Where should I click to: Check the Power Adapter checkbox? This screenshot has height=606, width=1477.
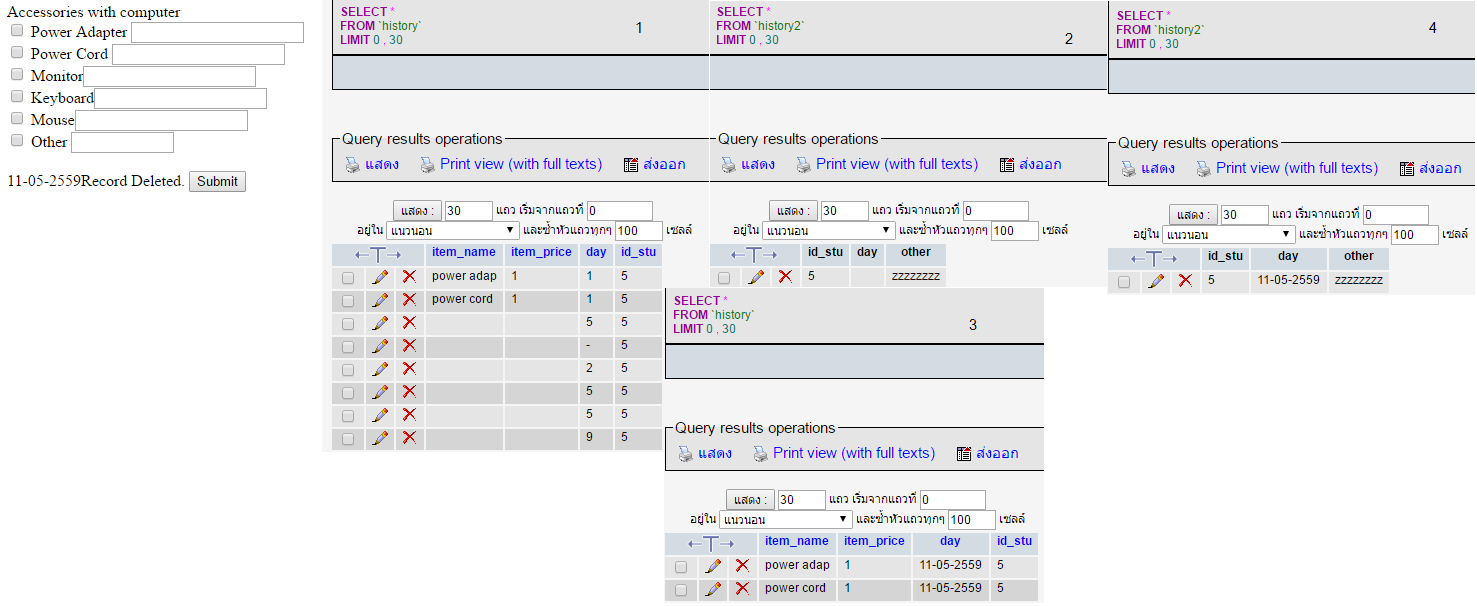tap(17, 31)
